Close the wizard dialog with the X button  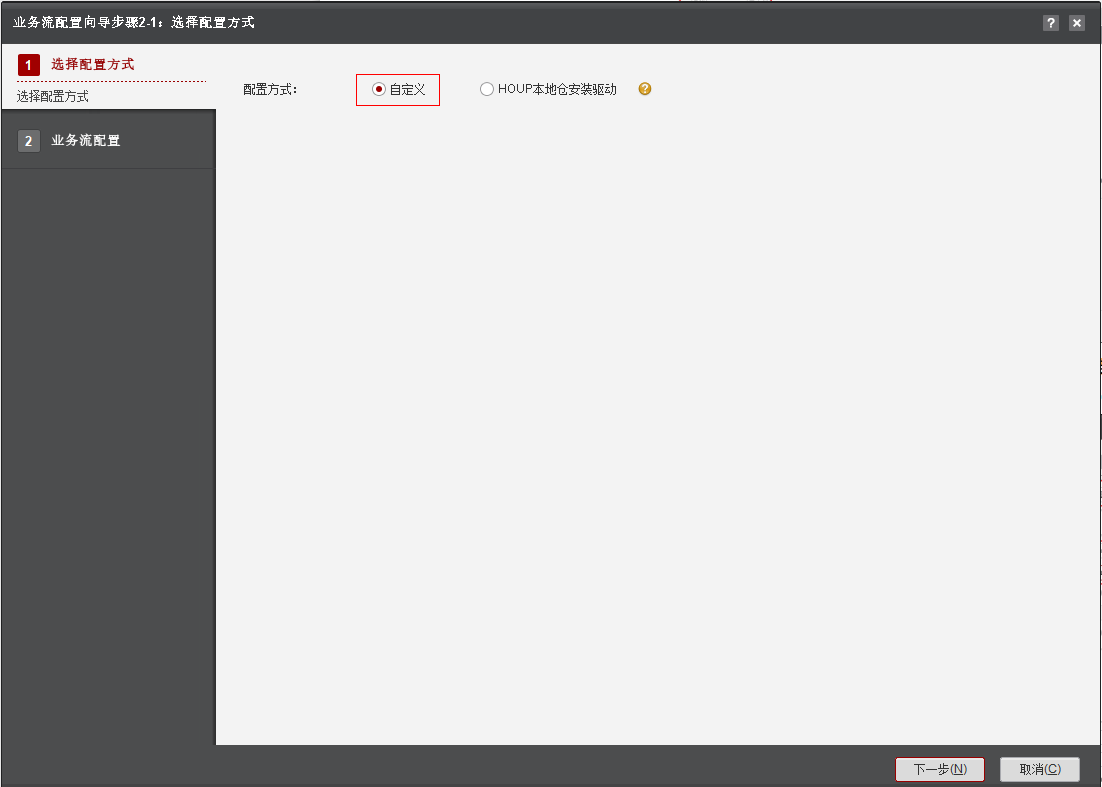coord(1077,22)
